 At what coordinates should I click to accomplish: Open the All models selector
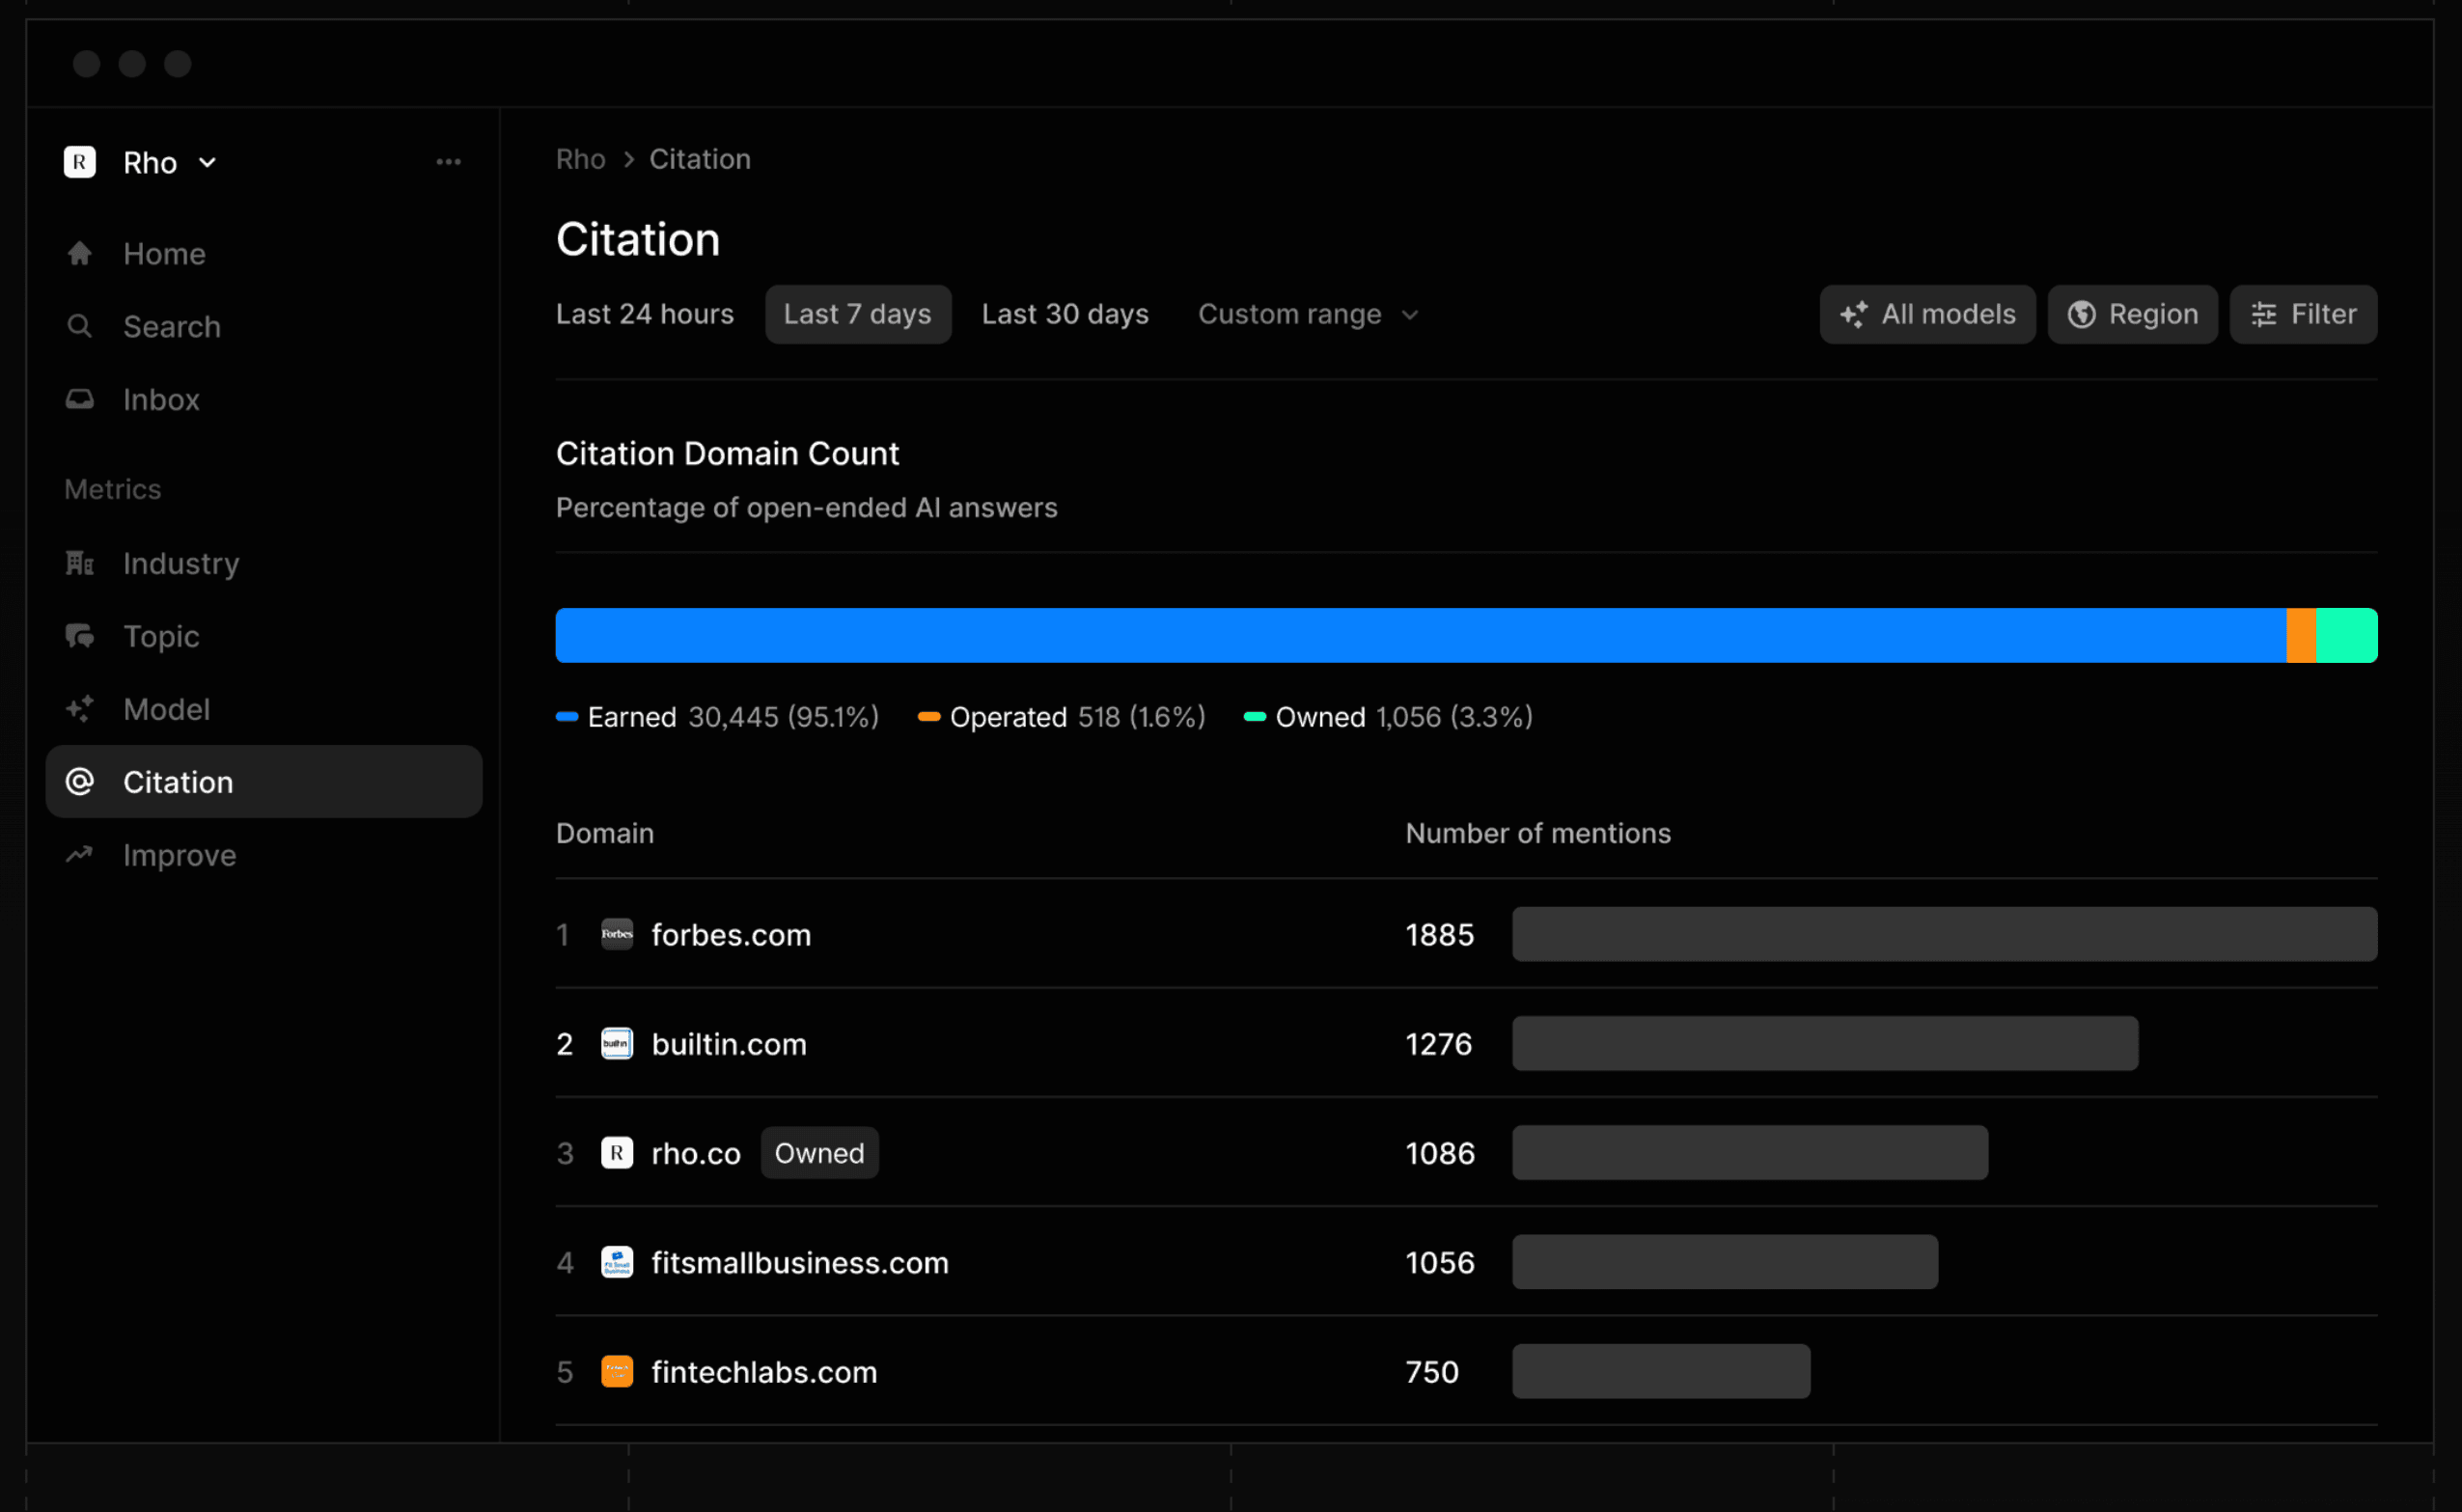point(1927,315)
